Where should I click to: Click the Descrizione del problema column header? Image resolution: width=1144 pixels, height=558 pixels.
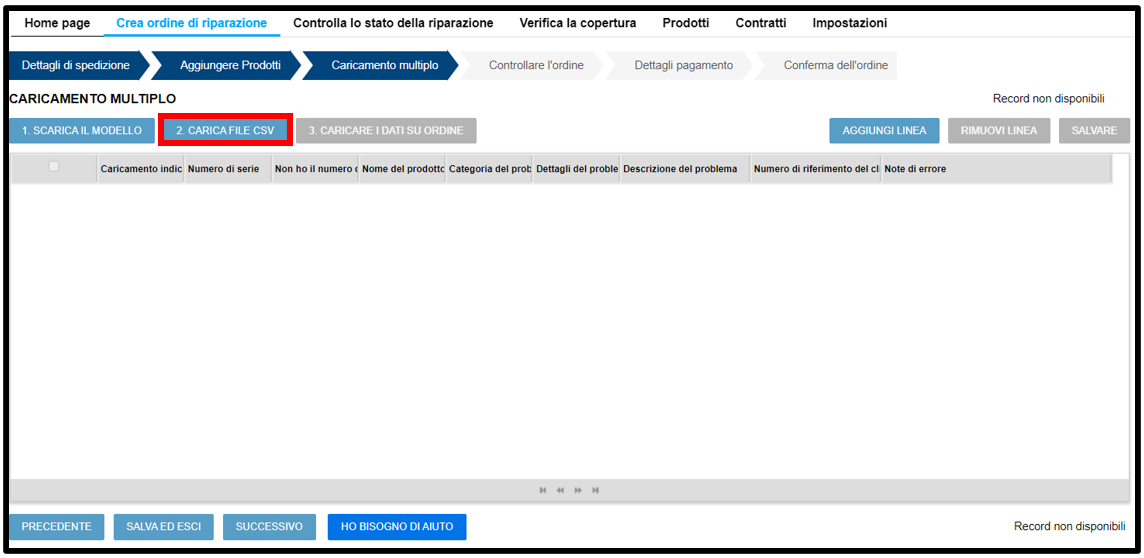pyautogui.click(x=680, y=169)
